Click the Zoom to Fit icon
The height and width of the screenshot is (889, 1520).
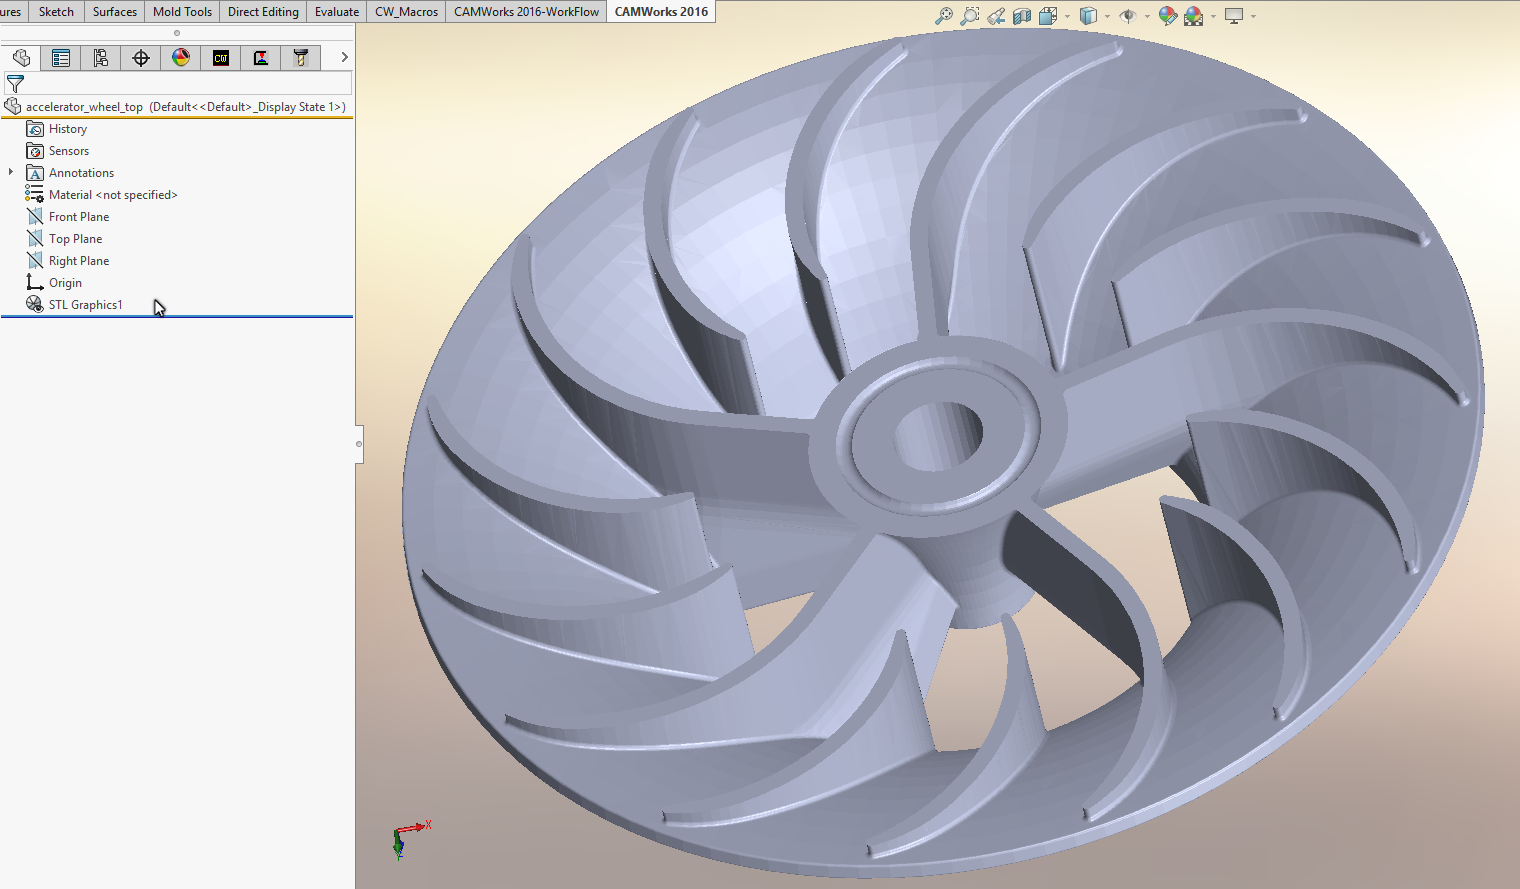943,16
